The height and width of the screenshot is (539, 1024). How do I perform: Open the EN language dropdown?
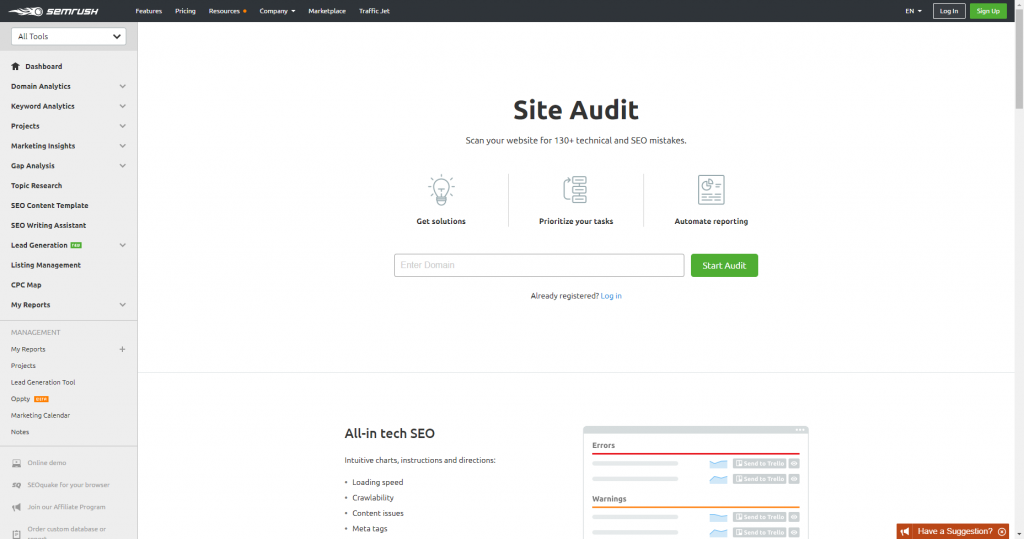coord(913,11)
